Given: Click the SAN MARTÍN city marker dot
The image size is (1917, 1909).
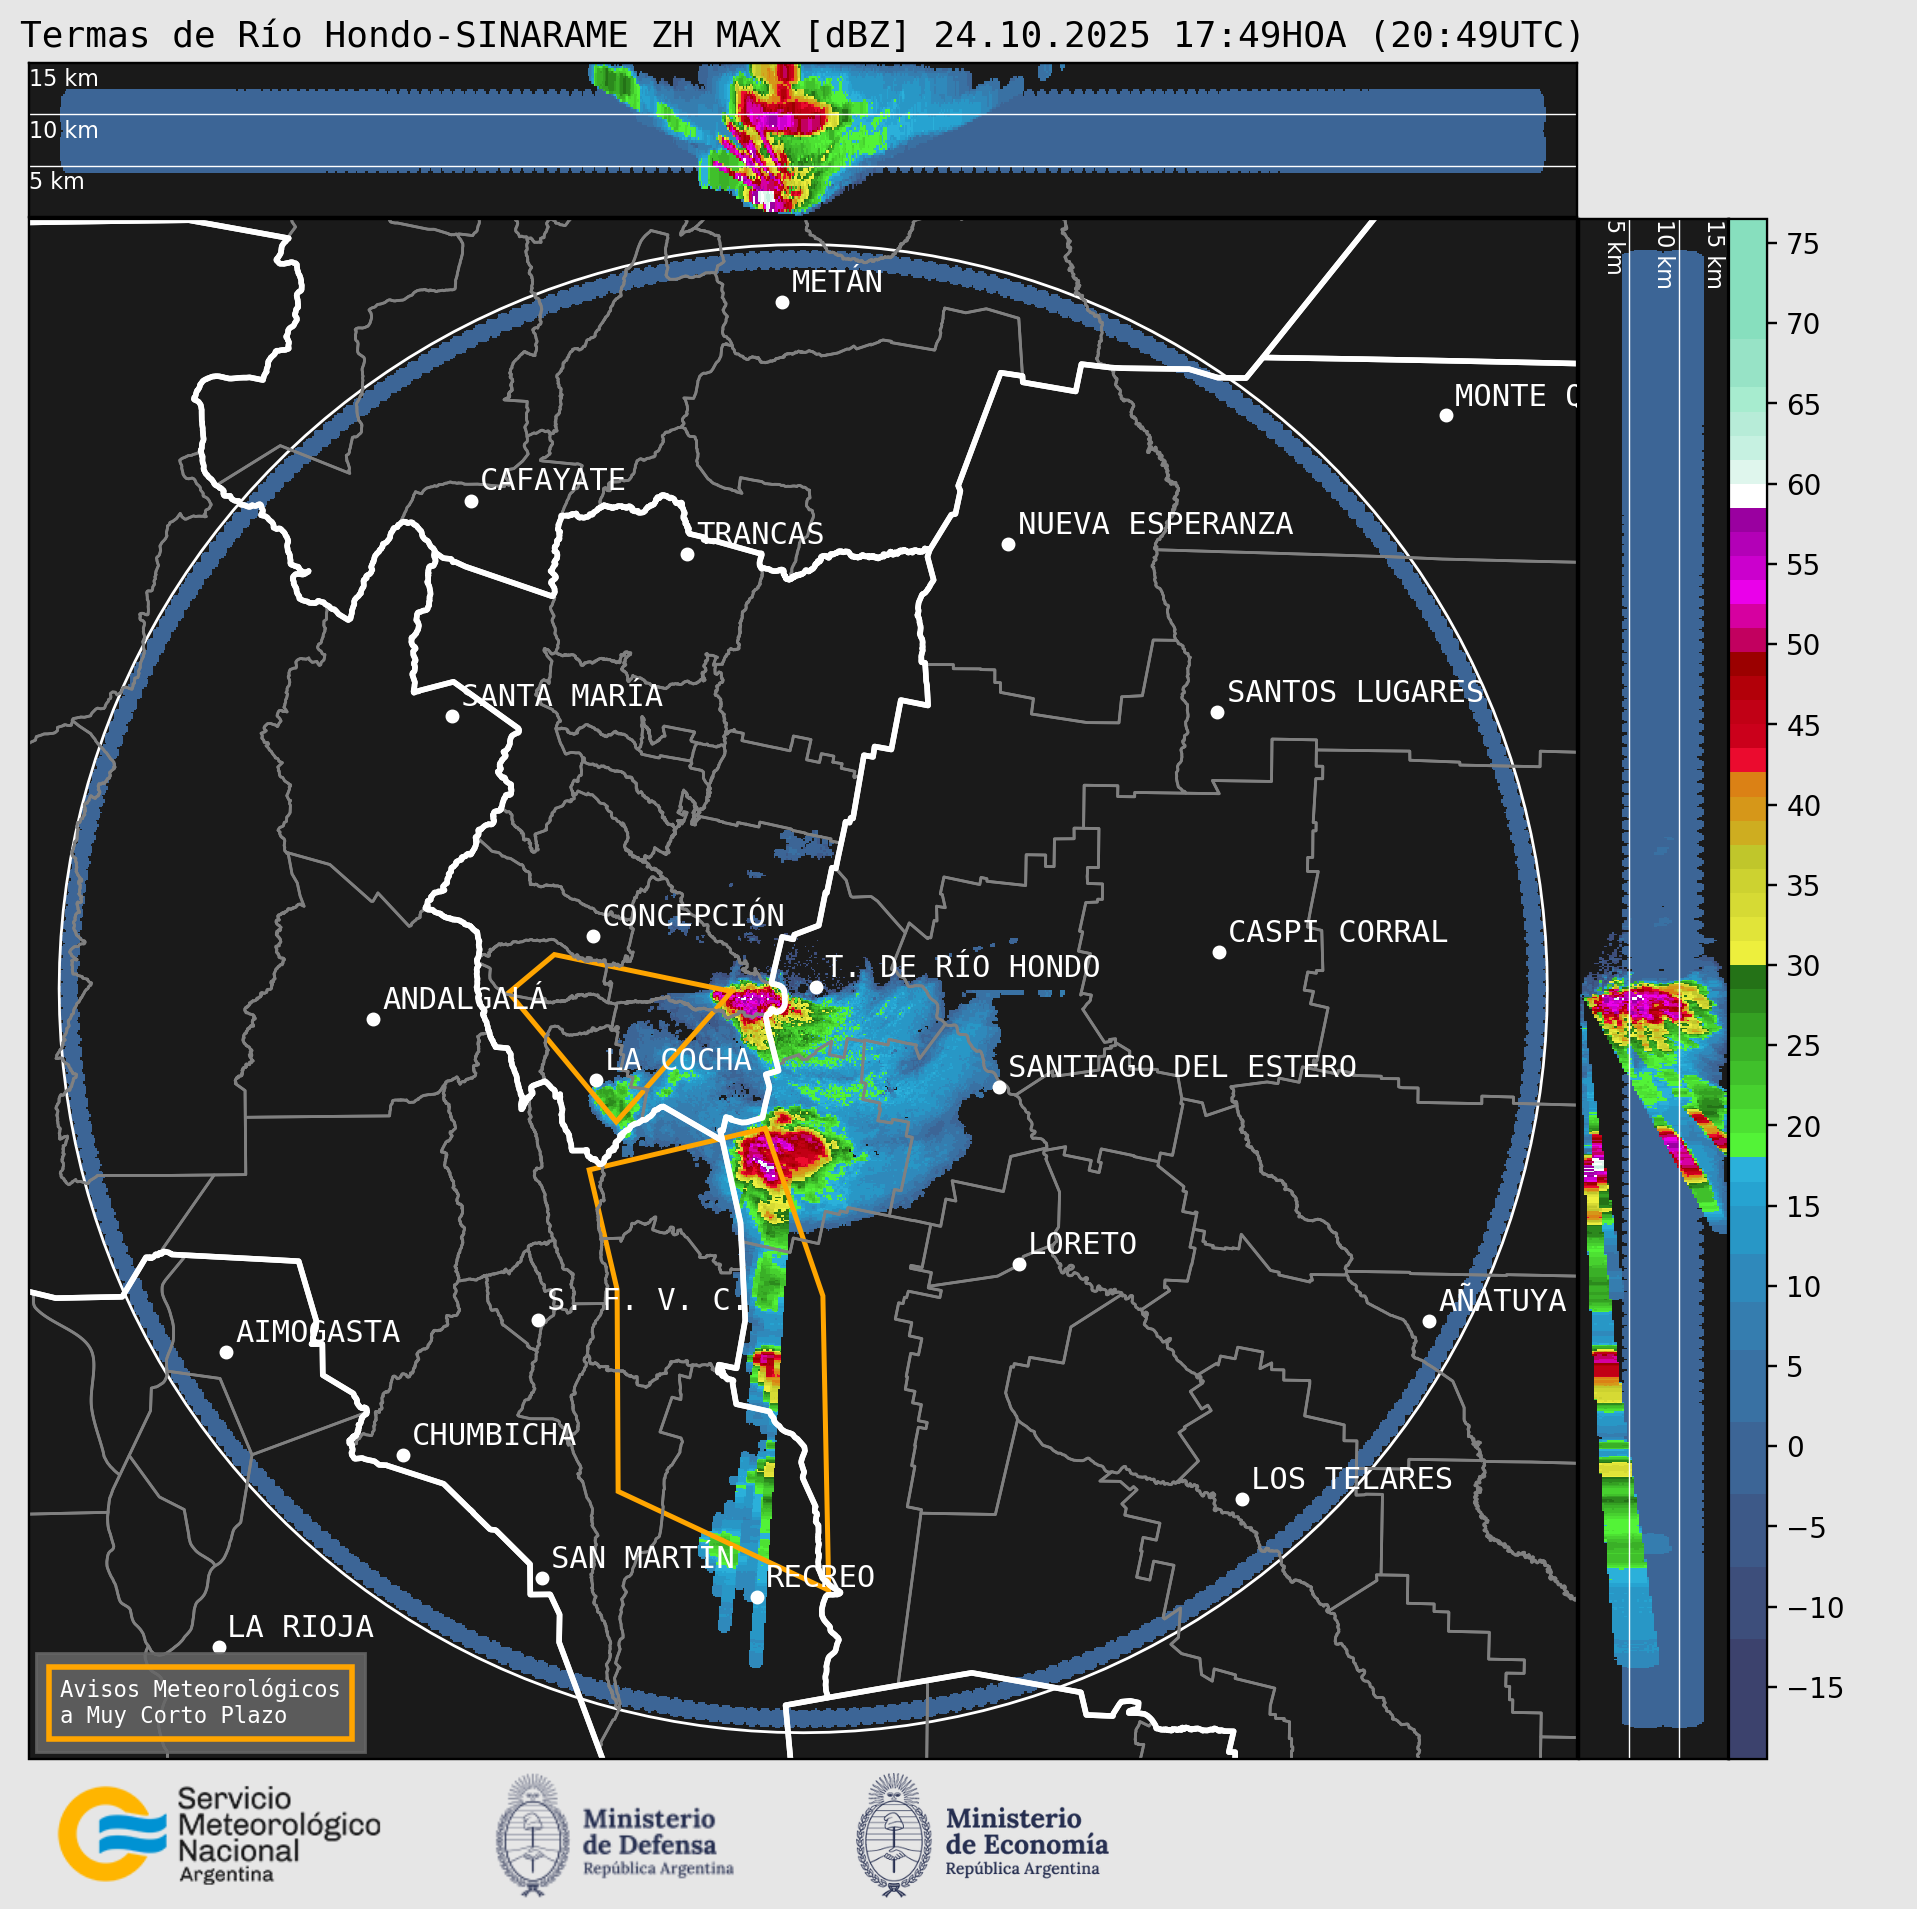Looking at the screenshot, I should pos(542,1578).
